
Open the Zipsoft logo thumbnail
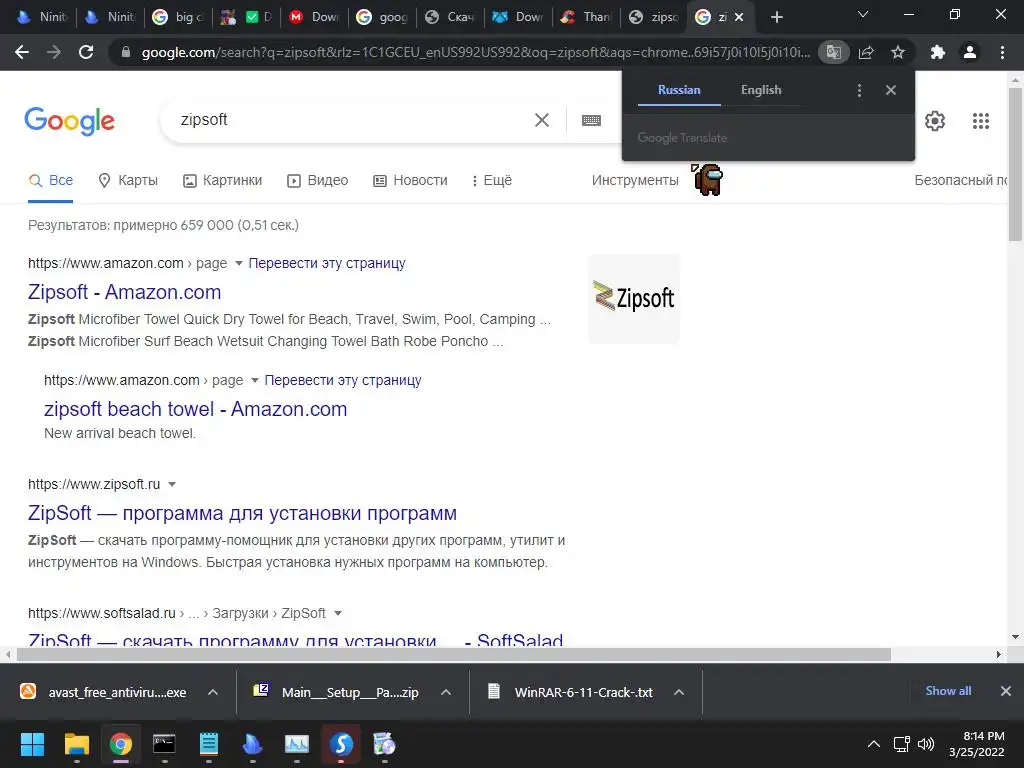(633, 298)
